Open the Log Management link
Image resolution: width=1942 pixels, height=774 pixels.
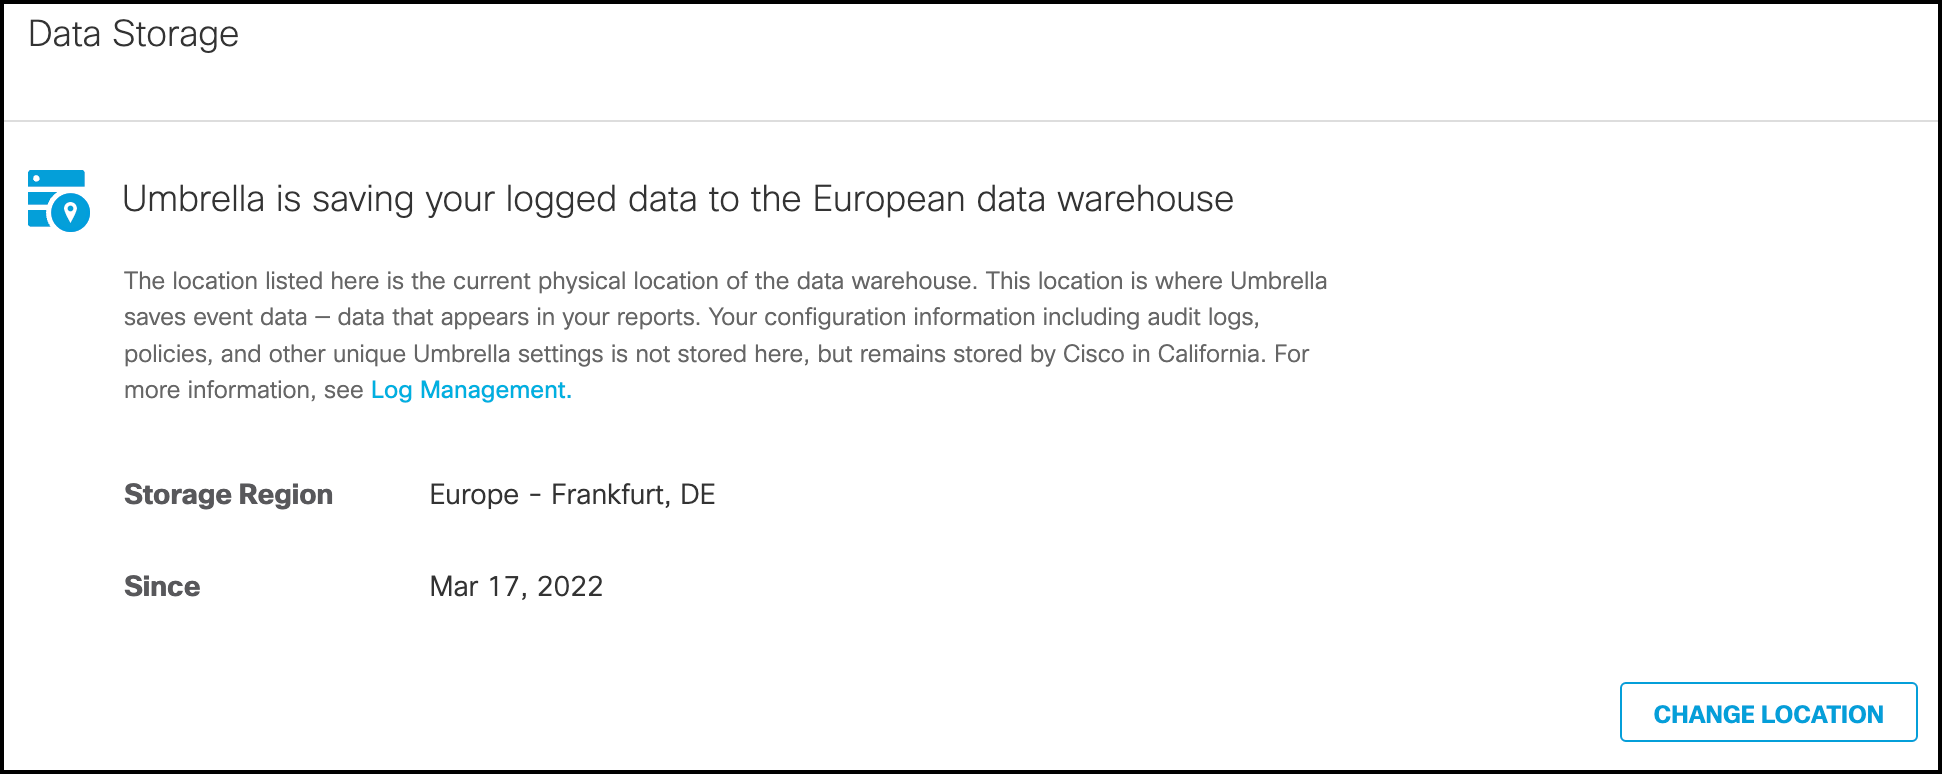tap(470, 390)
